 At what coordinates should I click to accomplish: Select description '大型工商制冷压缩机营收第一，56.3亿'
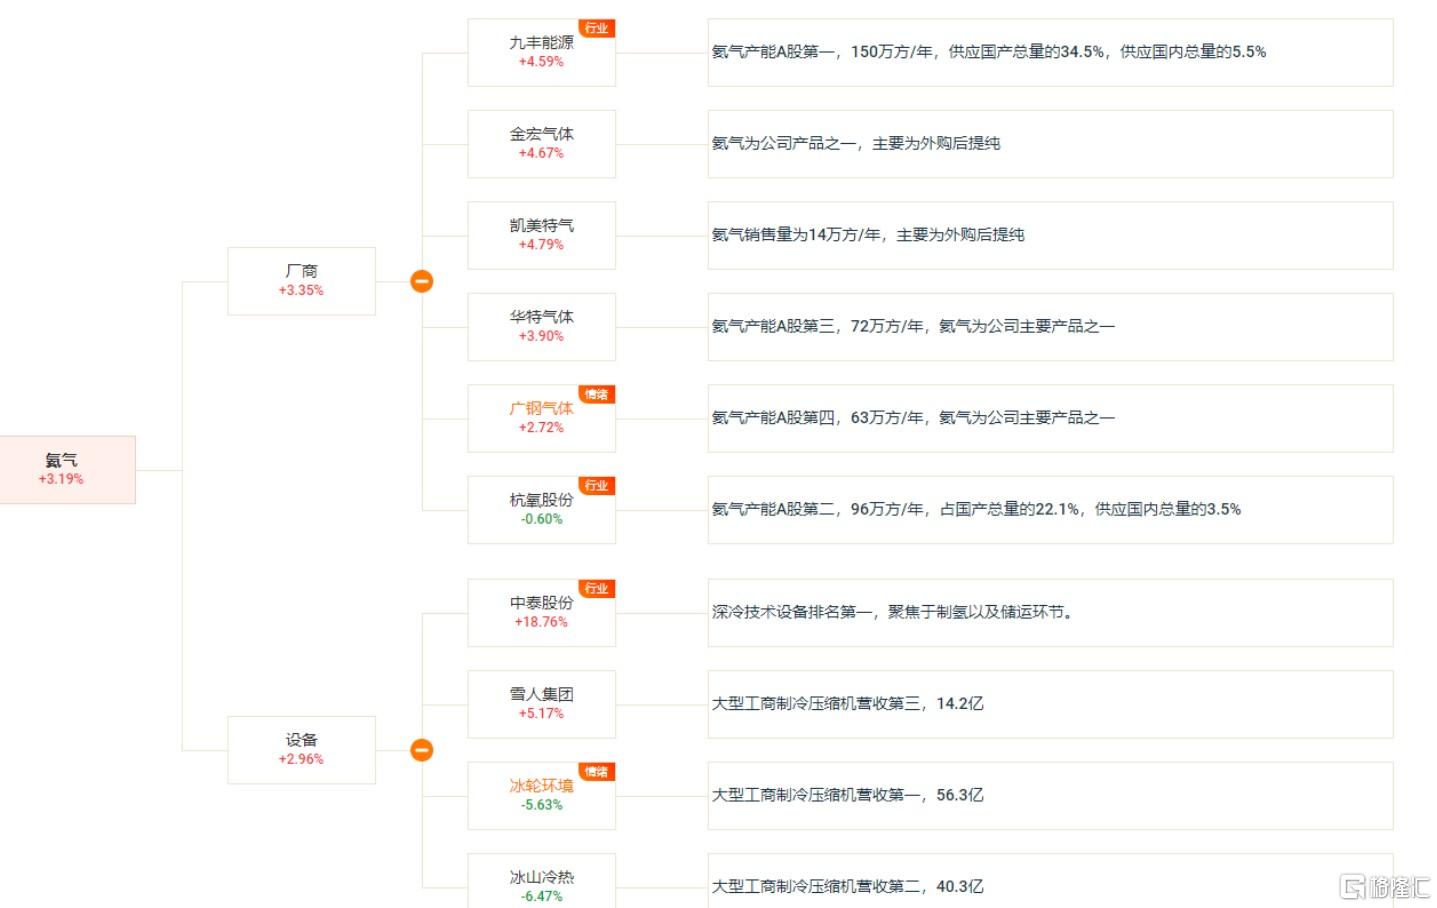point(1050,796)
